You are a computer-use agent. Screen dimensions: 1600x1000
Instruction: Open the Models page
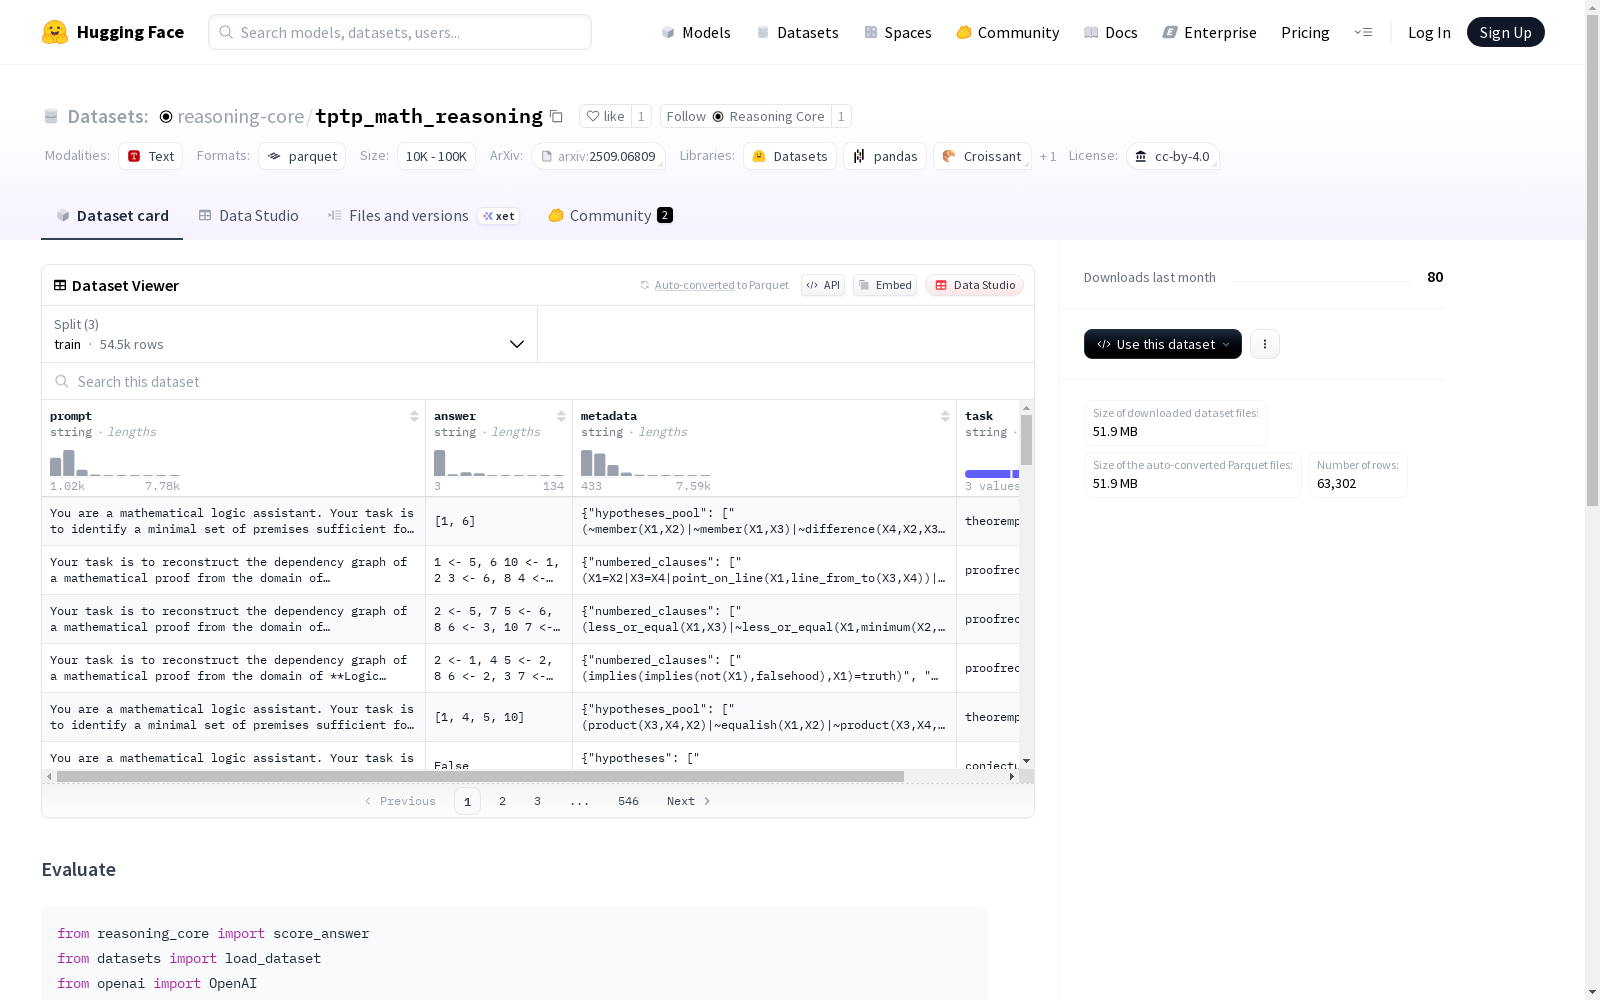point(696,32)
